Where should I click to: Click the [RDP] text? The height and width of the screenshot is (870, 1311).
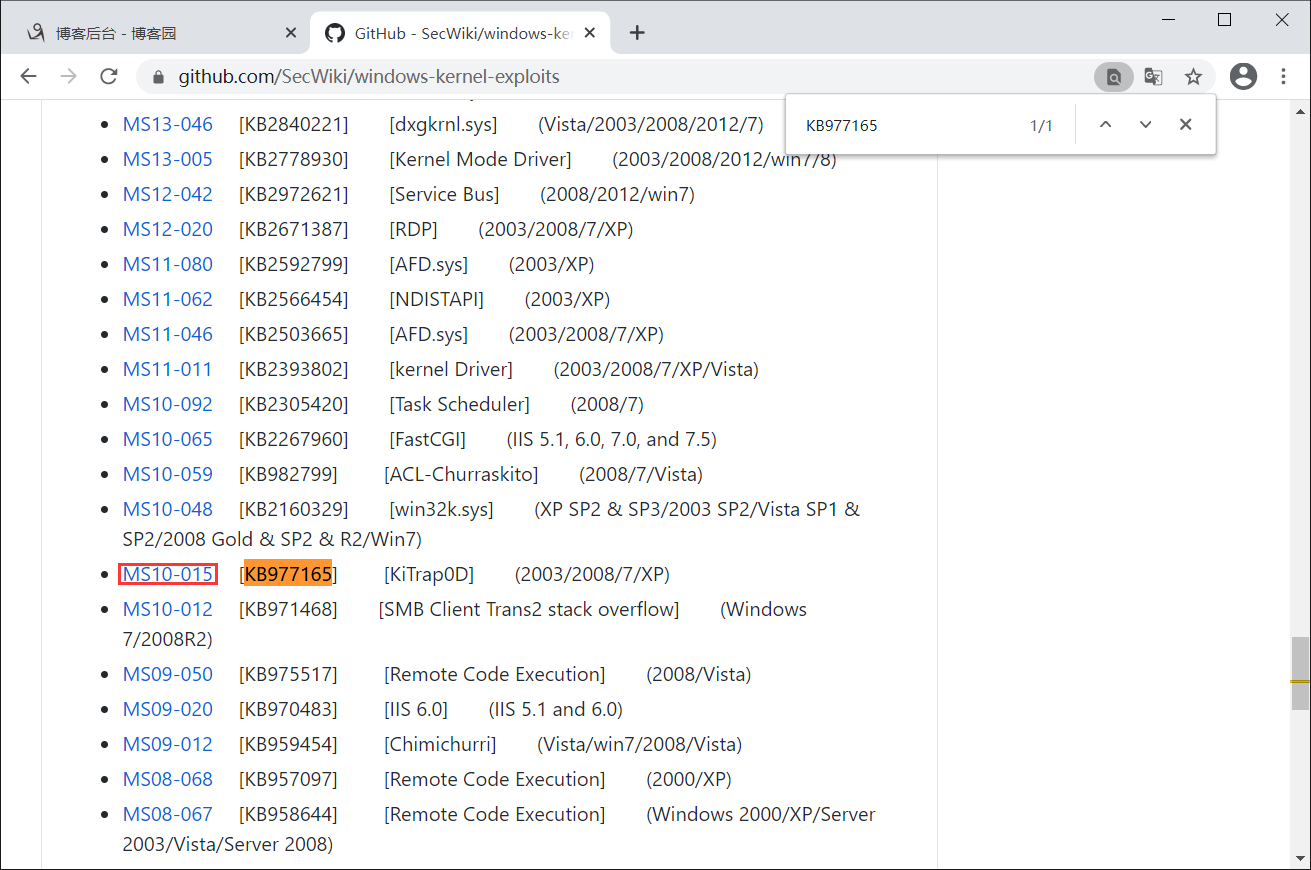coord(413,229)
